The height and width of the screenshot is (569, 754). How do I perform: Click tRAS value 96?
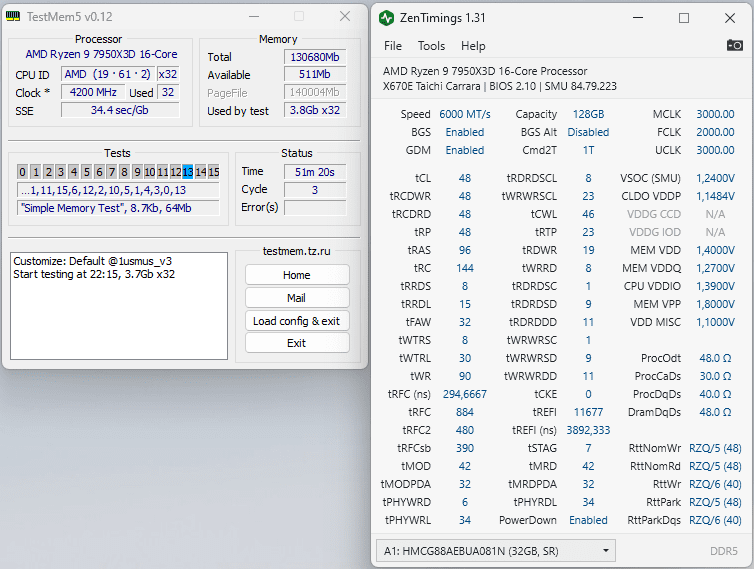click(x=465, y=250)
